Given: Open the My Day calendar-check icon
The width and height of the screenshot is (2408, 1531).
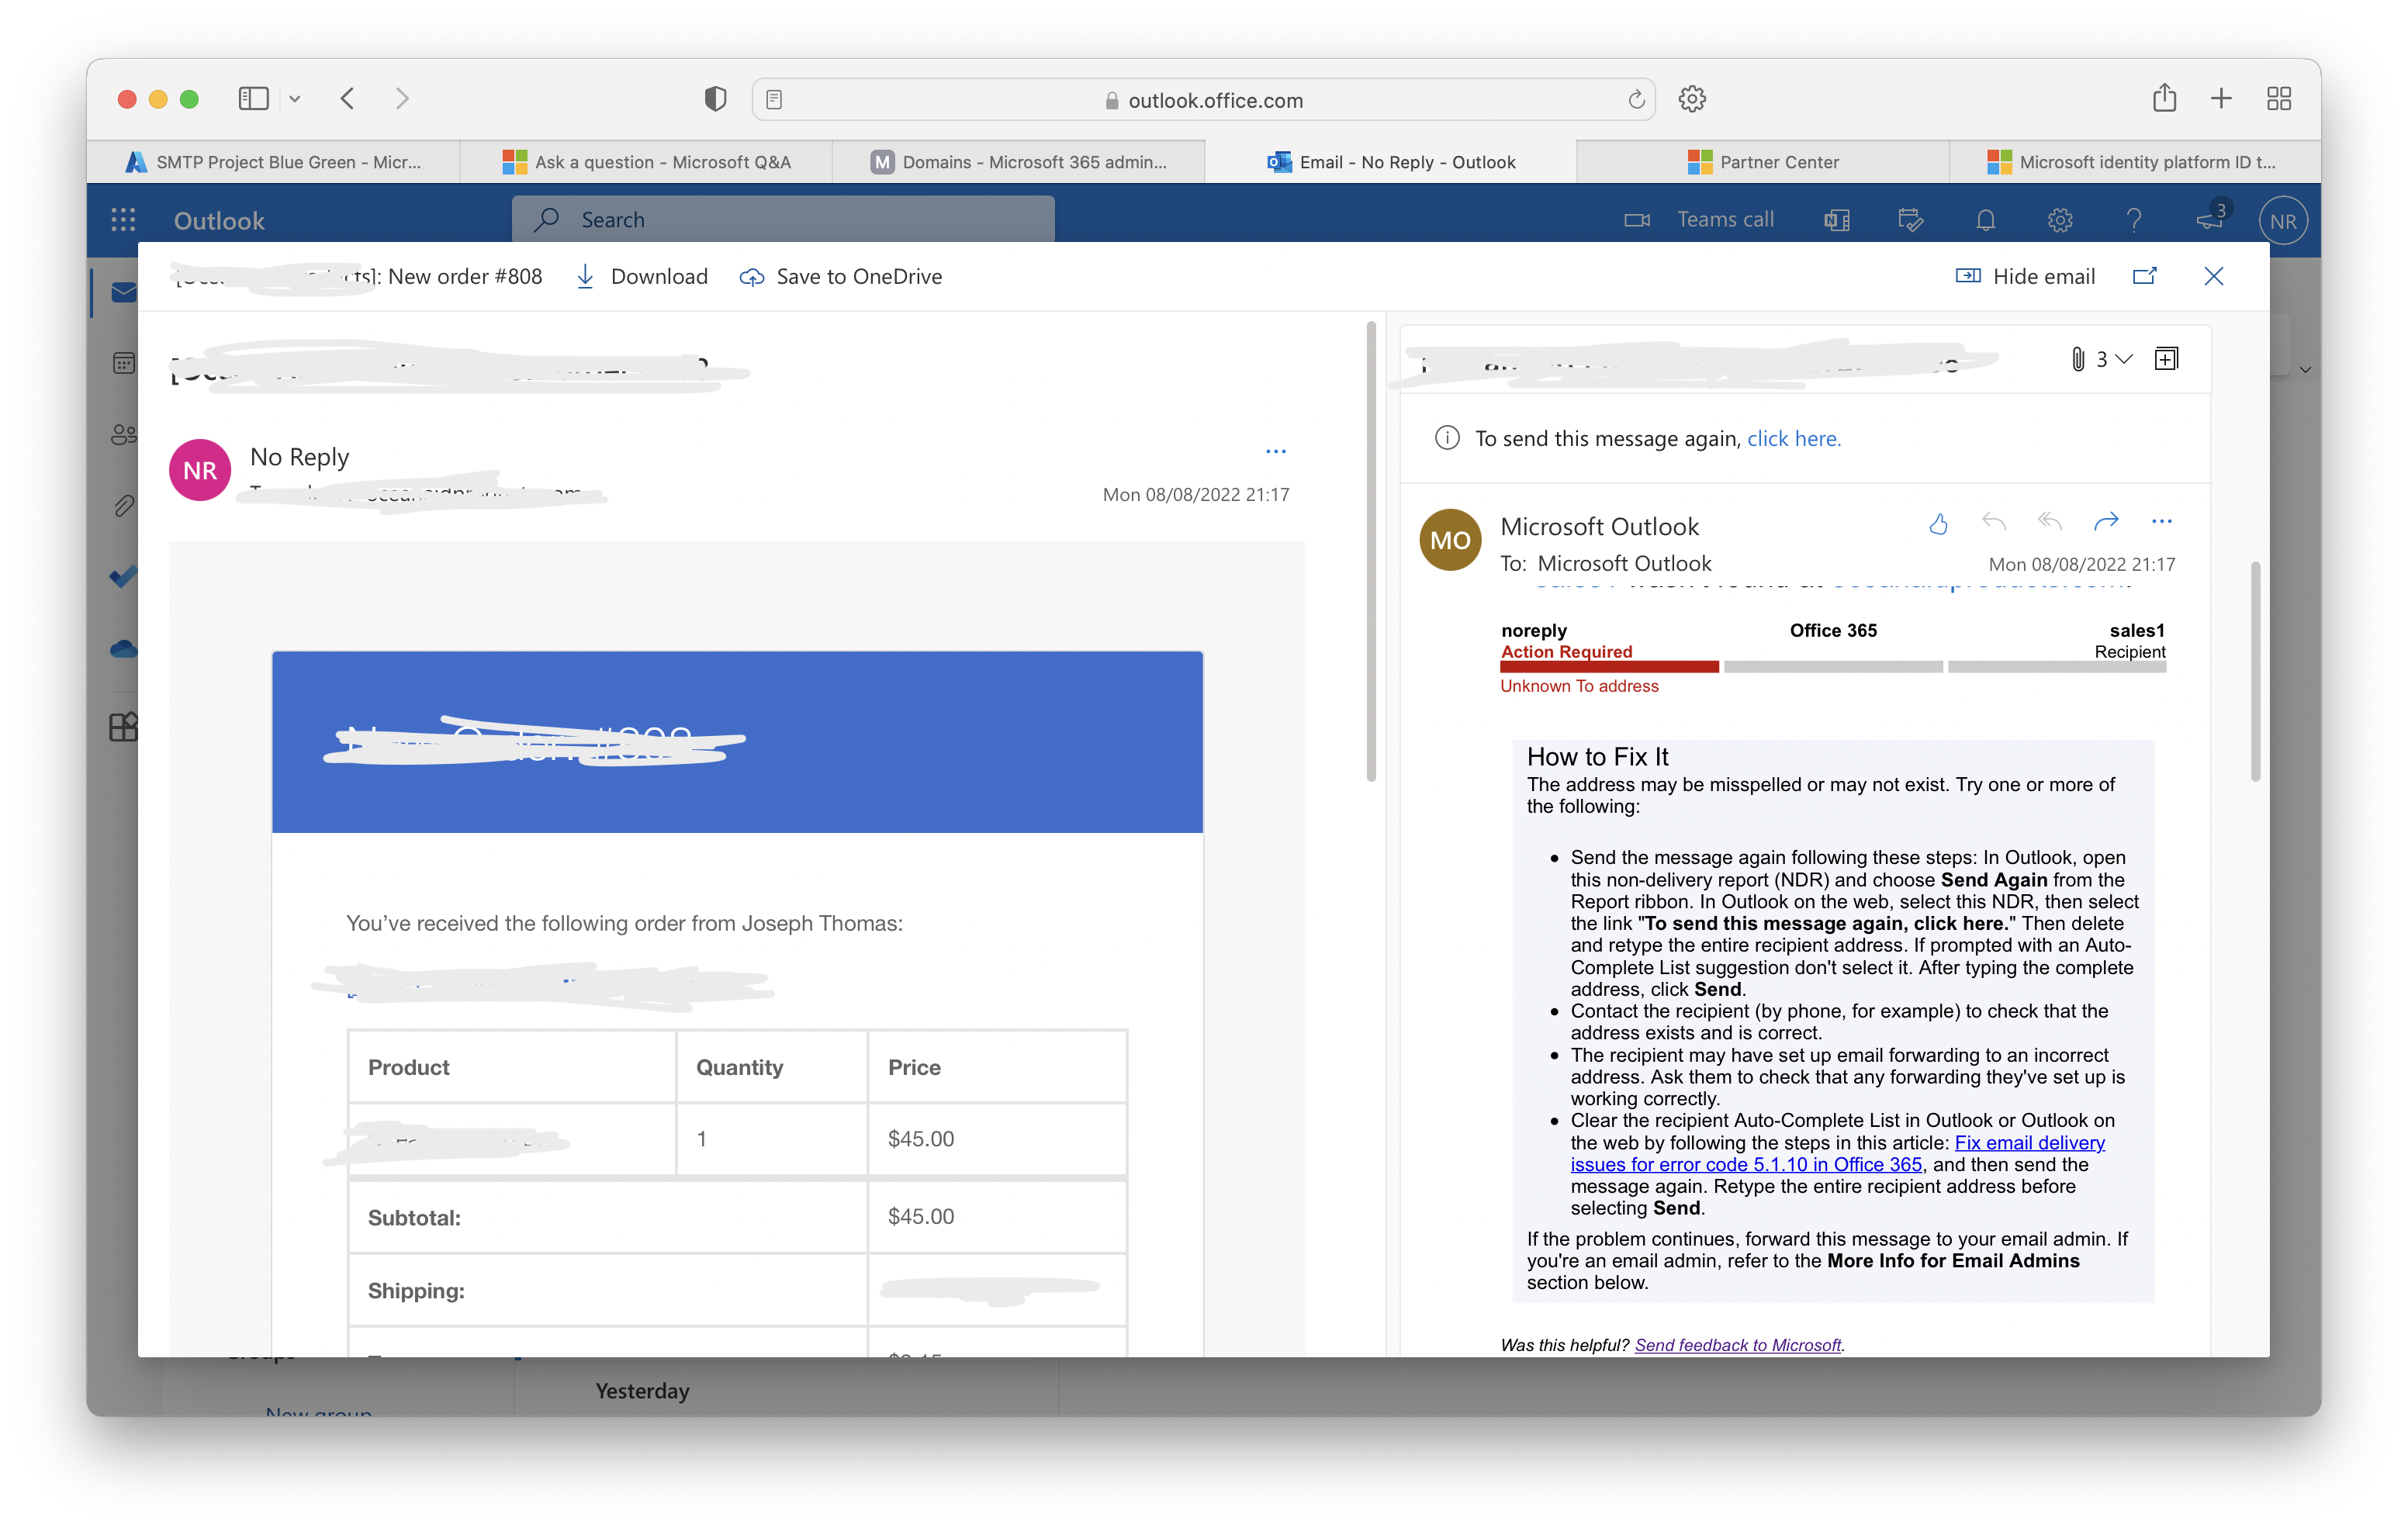Looking at the screenshot, I should (x=1910, y=220).
